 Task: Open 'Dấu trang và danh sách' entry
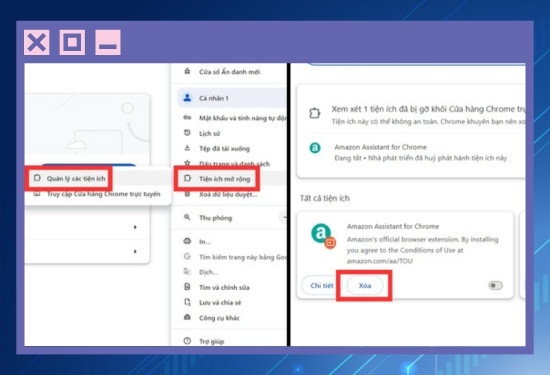(x=234, y=163)
